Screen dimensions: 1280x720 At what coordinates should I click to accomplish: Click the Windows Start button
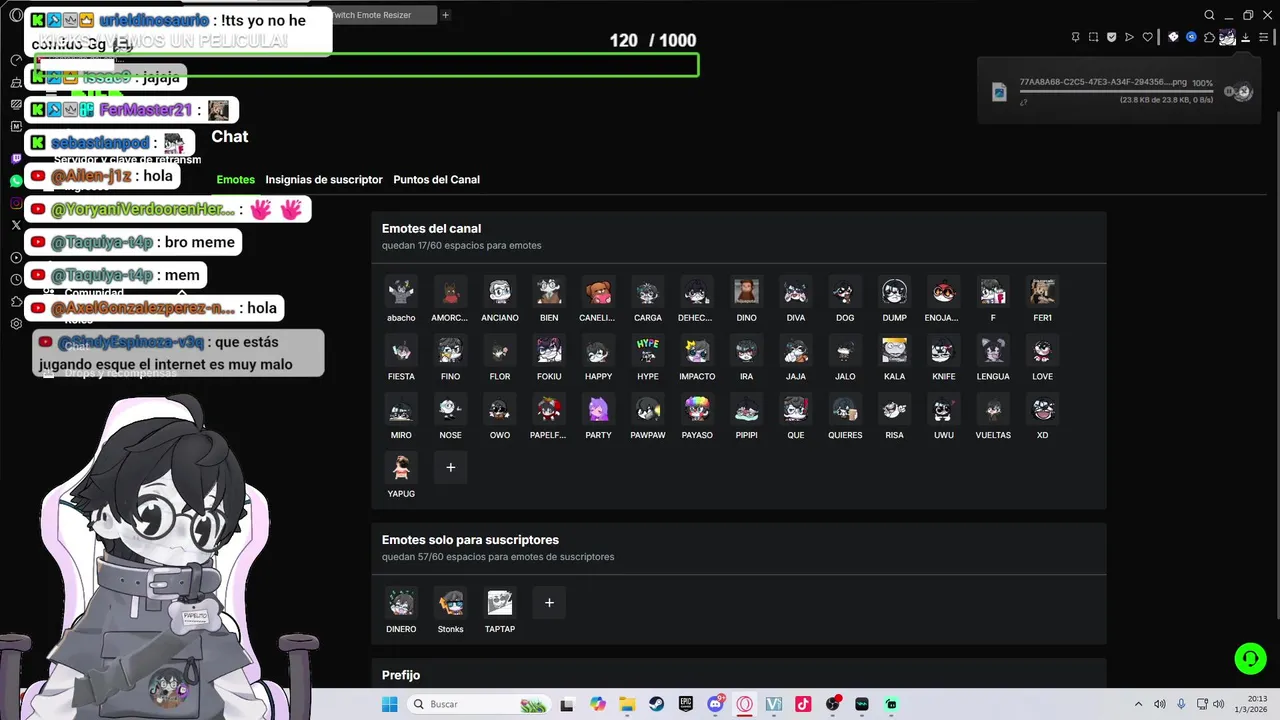[x=389, y=704]
